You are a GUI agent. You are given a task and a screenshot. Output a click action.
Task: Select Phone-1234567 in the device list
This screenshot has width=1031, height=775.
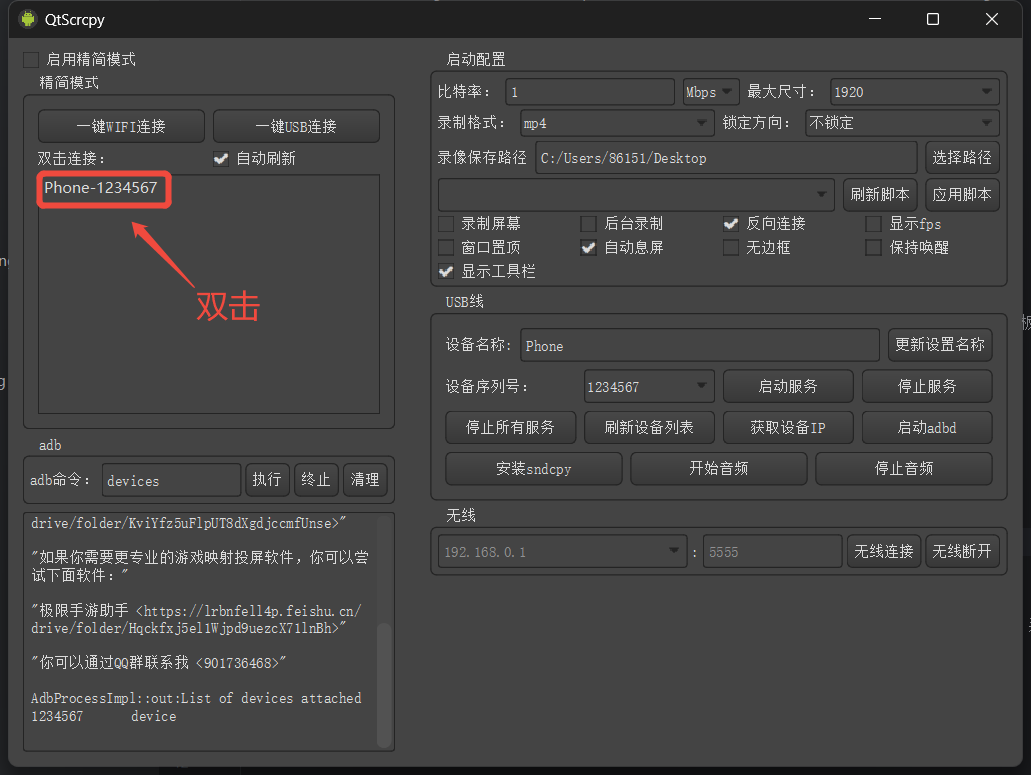(x=101, y=188)
